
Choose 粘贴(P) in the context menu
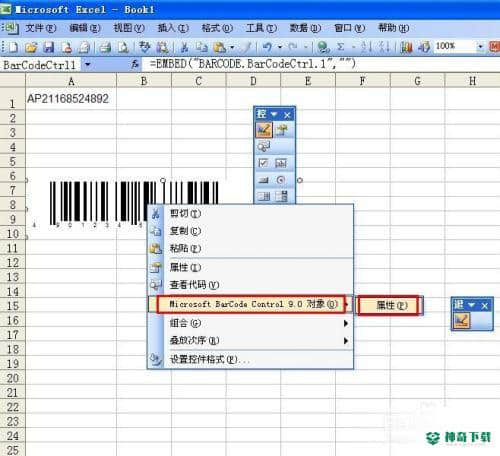pyautogui.click(x=250, y=248)
